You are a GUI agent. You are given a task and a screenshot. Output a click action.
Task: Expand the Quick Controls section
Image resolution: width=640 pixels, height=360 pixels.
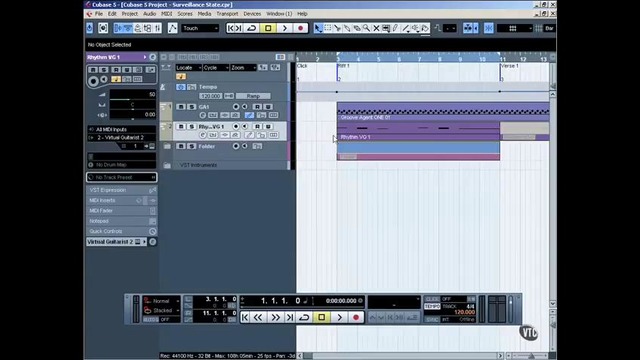click(x=122, y=231)
